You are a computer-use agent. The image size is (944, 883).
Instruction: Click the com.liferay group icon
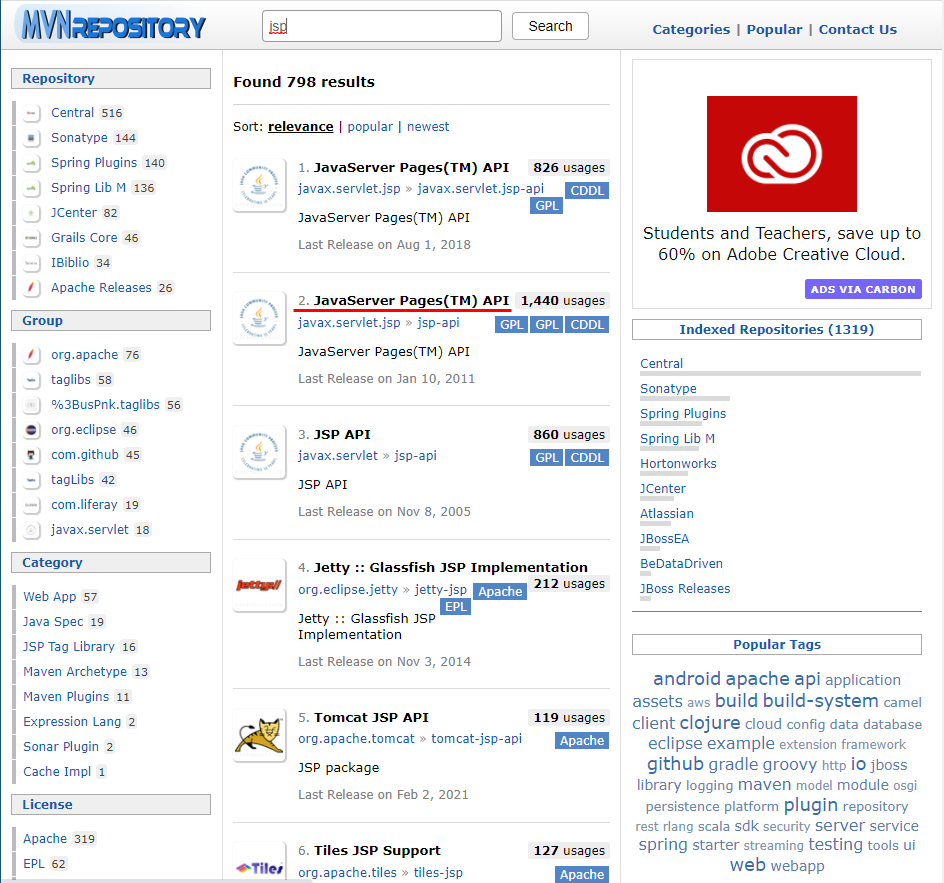pos(31,505)
